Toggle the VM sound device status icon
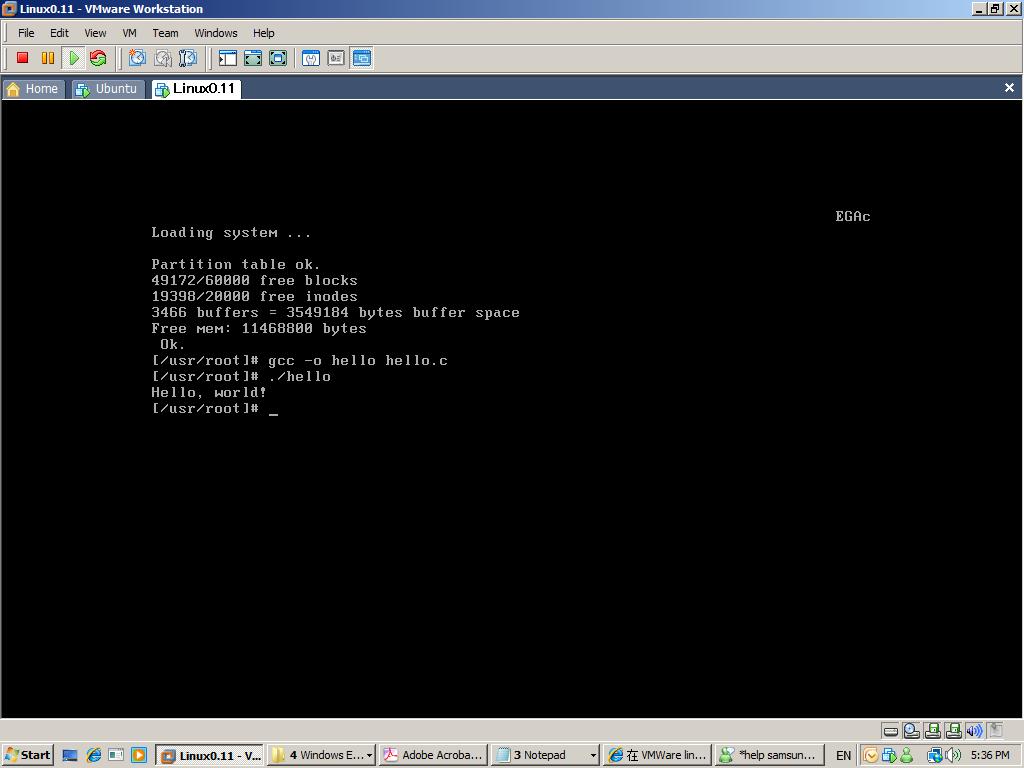Image resolution: width=1024 pixels, height=768 pixels. (974, 731)
